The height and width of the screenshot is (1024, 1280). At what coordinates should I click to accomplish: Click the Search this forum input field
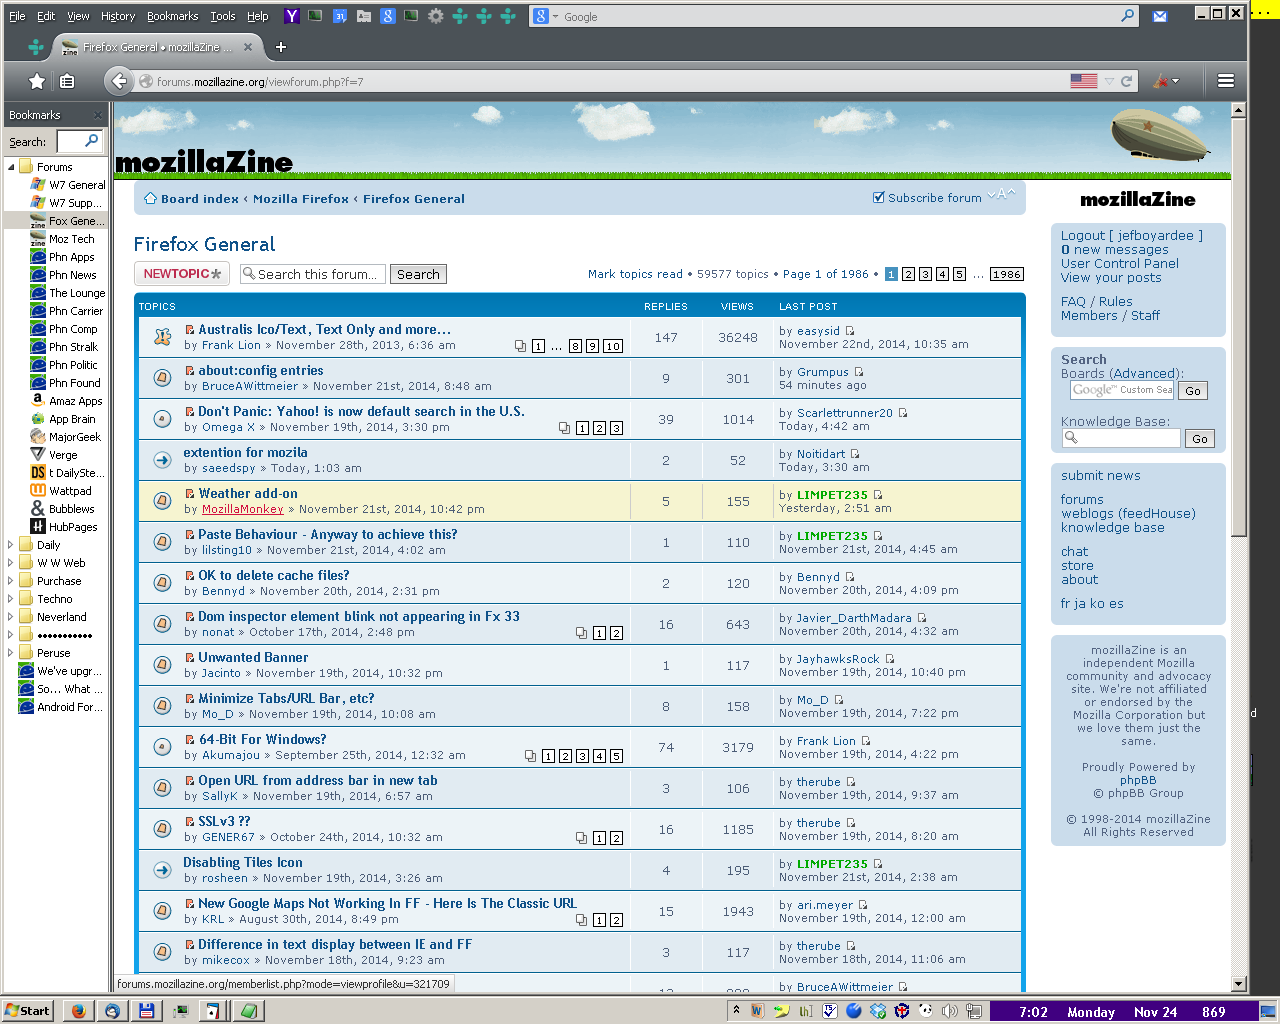click(313, 274)
